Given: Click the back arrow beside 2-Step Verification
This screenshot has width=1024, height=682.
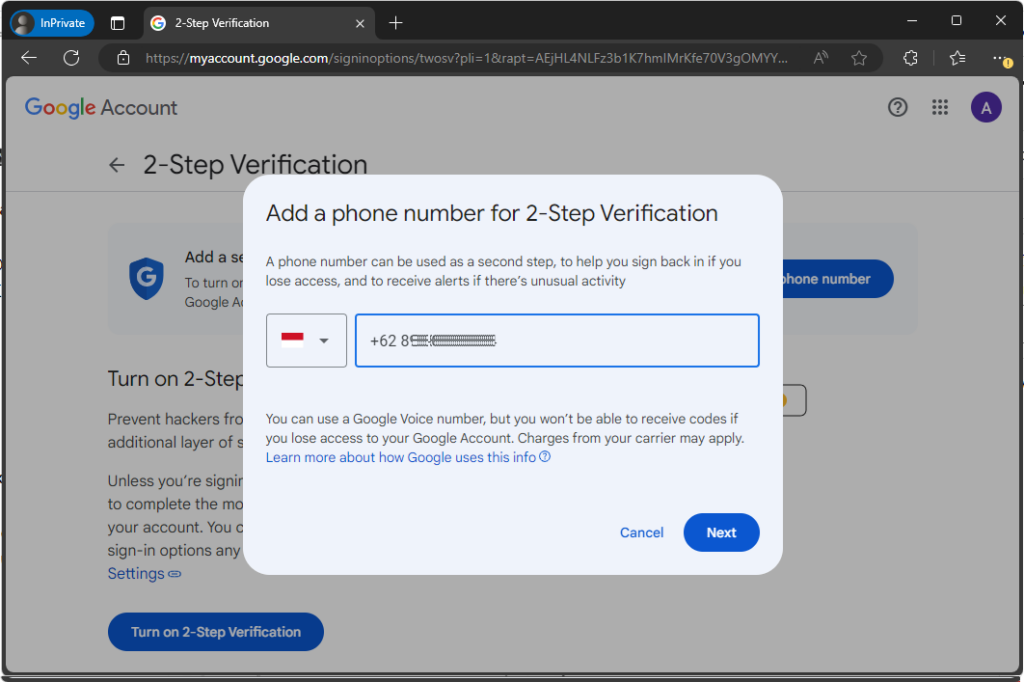Looking at the screenshot, I should (x=117, y=165).
